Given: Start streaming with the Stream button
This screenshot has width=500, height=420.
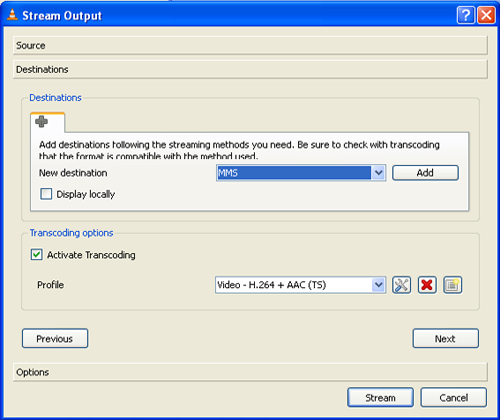Looking at the screenshot, I should pos(380,397).
